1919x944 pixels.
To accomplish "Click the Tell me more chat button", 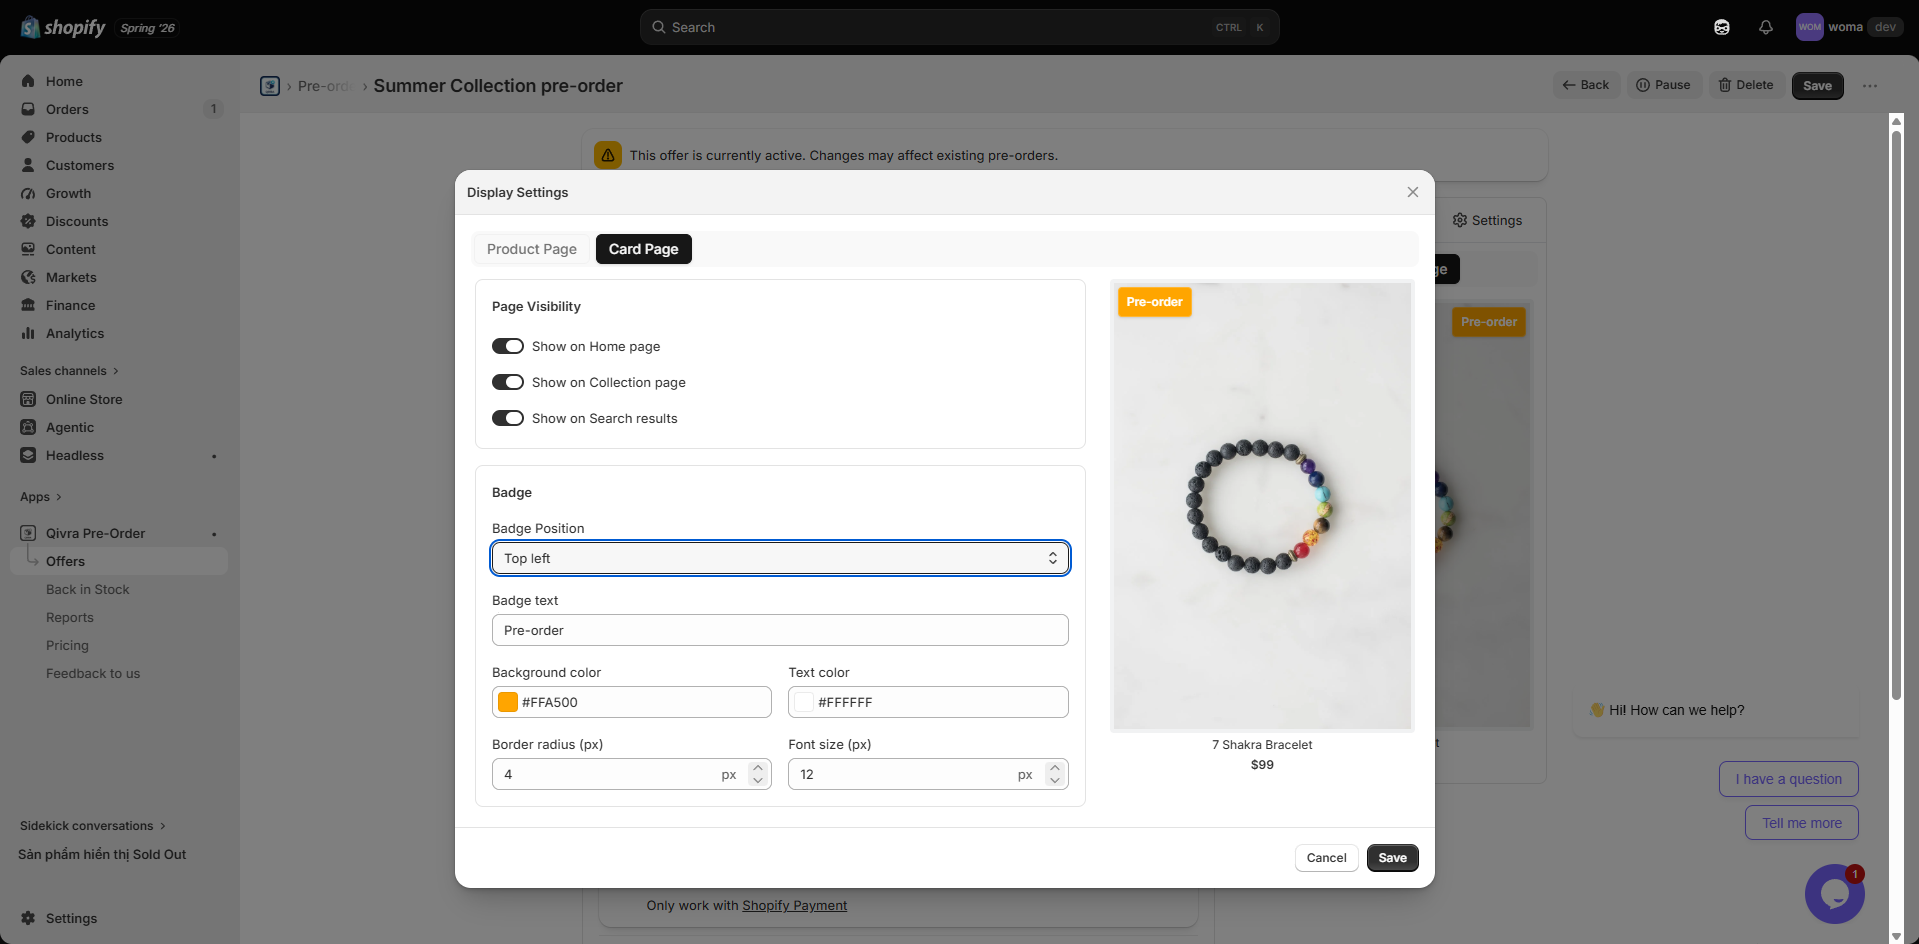I will point(1801,823).
